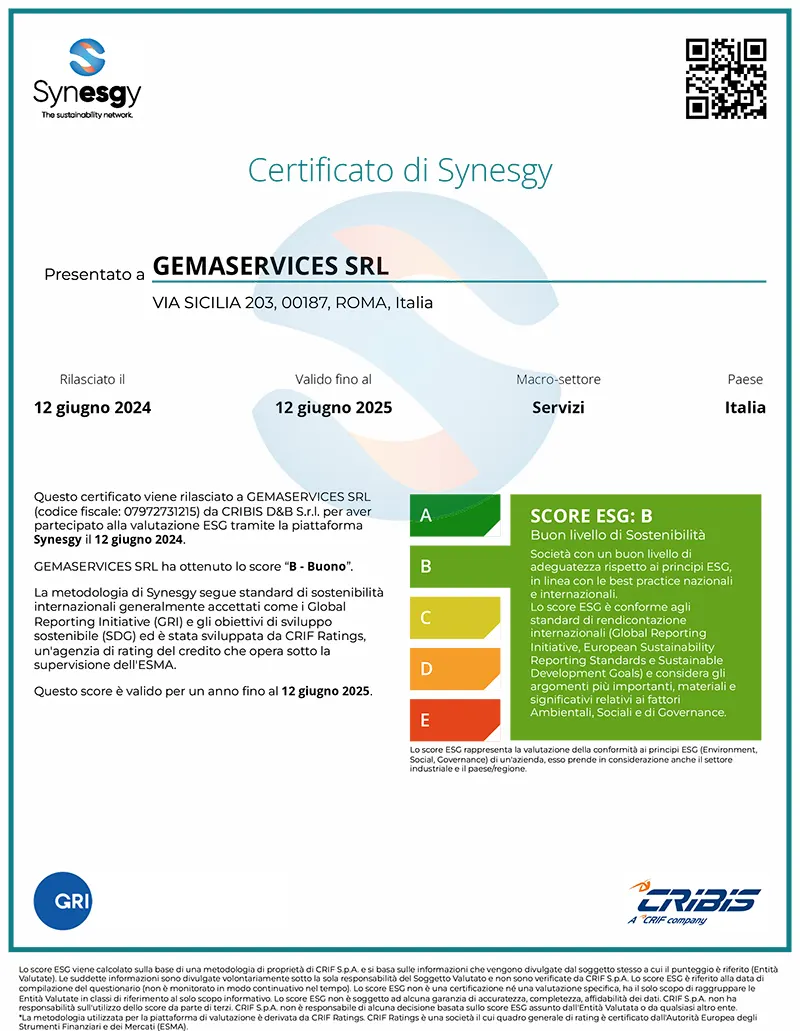Click the Servizi macro-sector value
The height and width of the screenshot is (1031, 800).
pos(558,407)
